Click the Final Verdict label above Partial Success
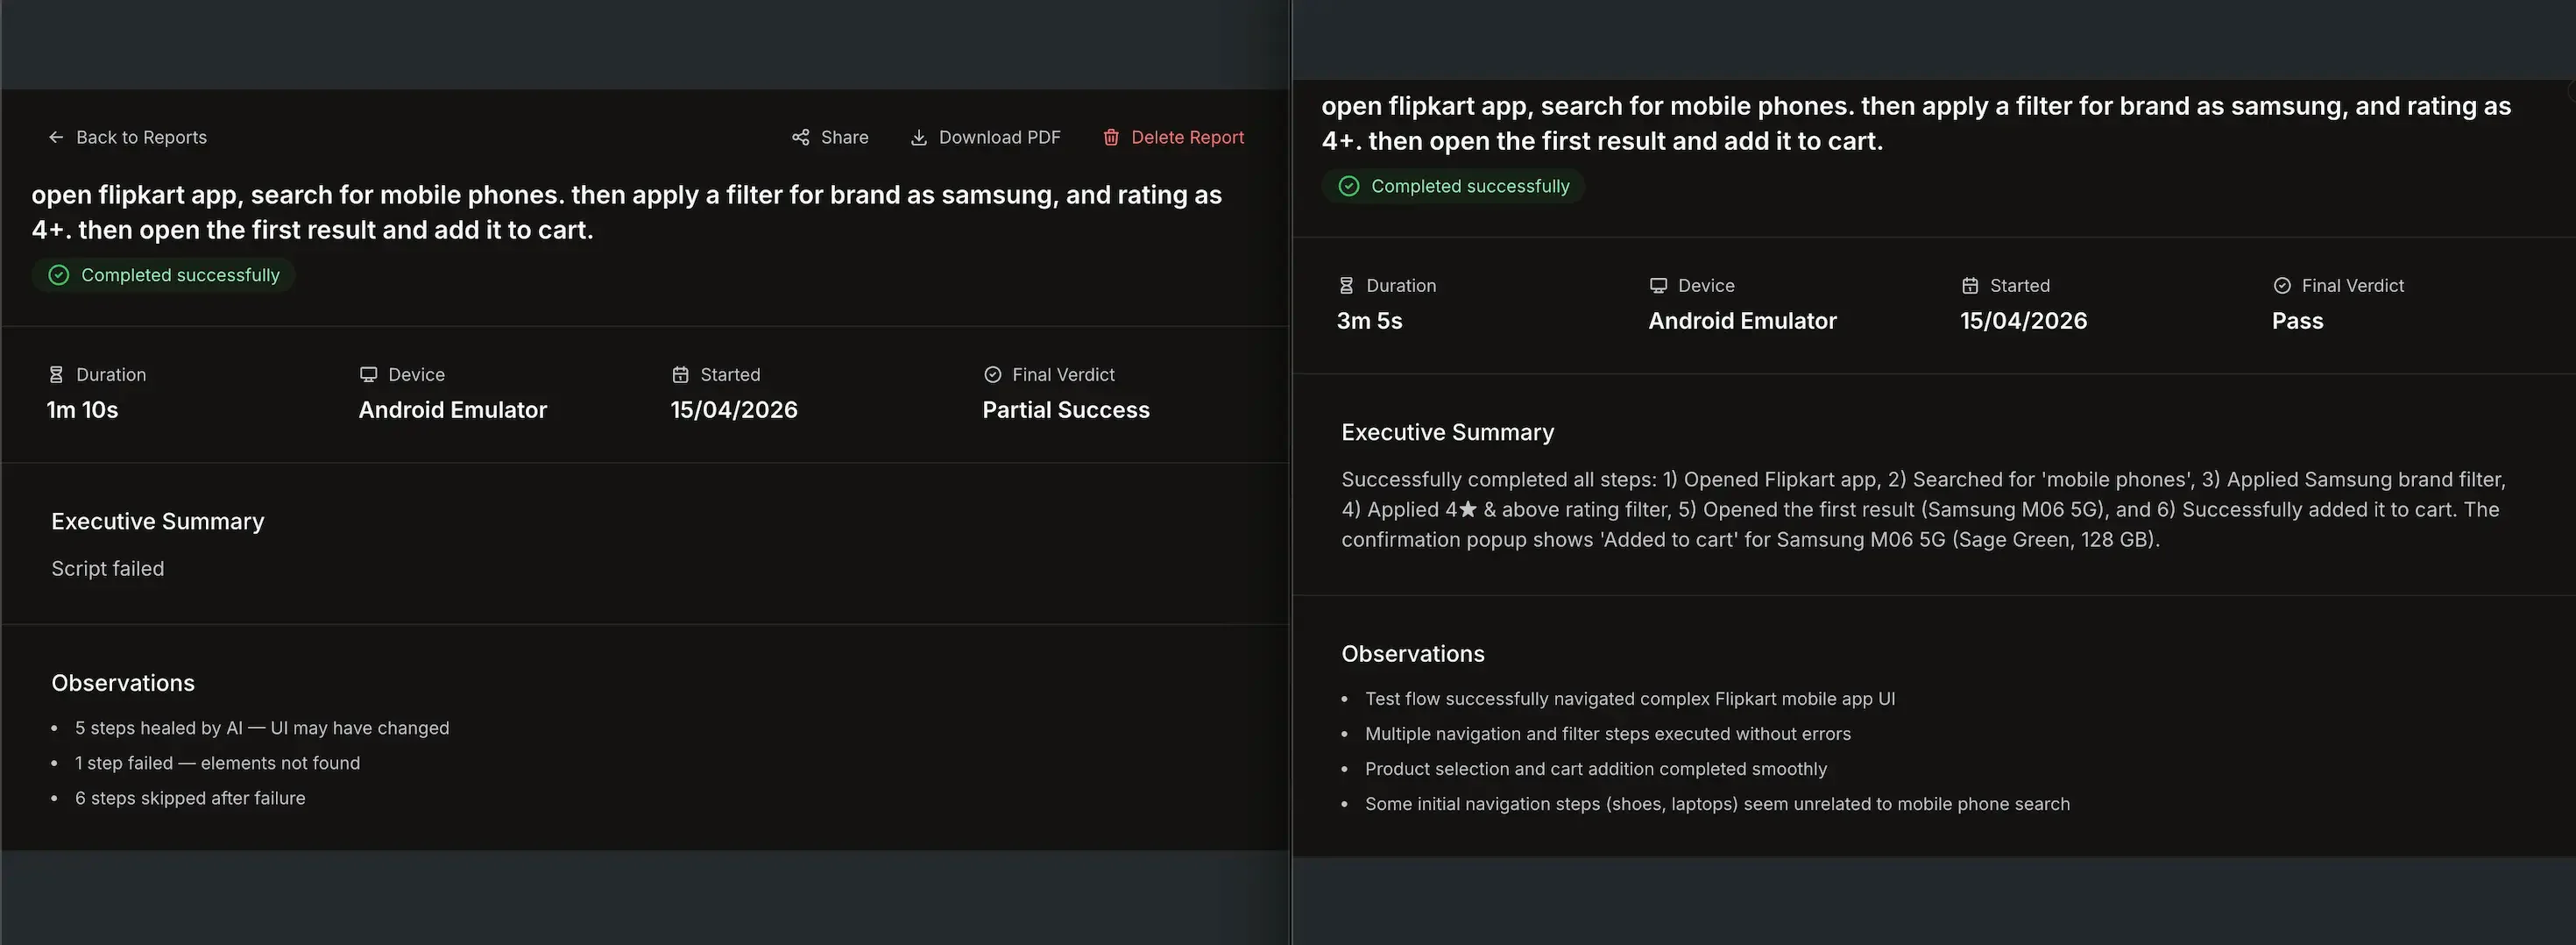 1063,375
